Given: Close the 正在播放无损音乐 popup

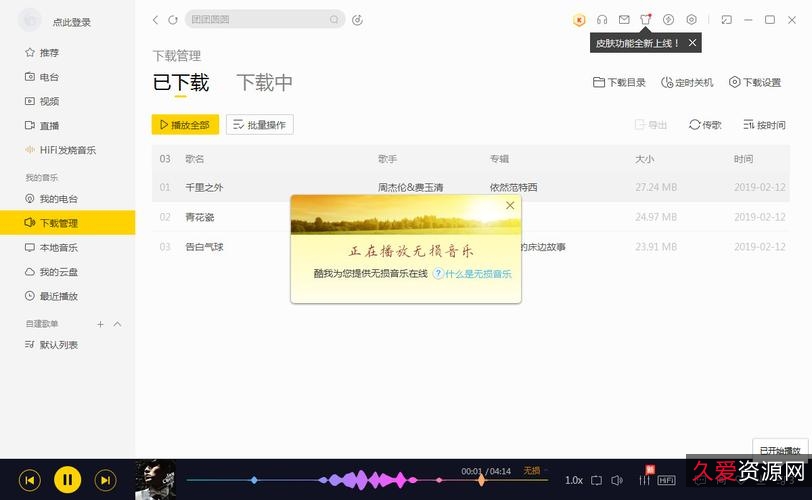Looking at the screenshot, I should pos(510,205).
